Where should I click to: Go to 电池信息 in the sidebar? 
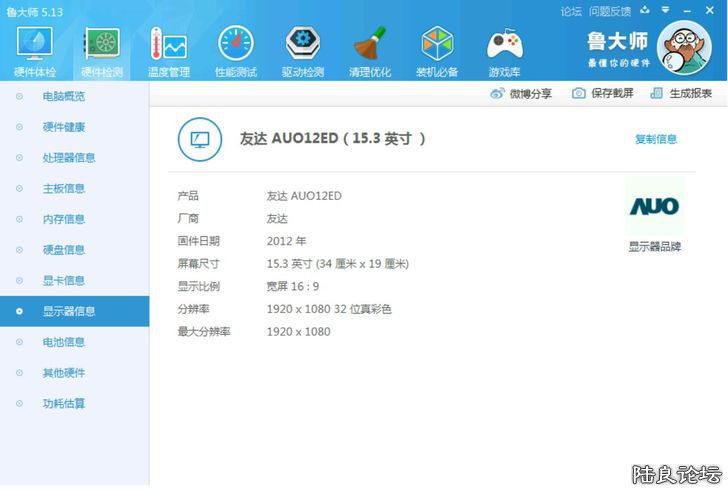click(63, 342)
